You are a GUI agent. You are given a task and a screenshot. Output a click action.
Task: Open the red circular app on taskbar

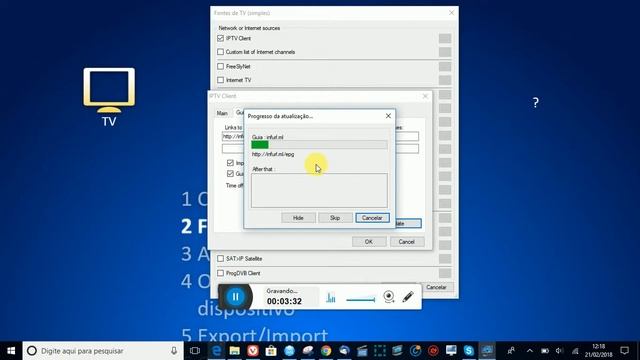[x=433, y=351]
